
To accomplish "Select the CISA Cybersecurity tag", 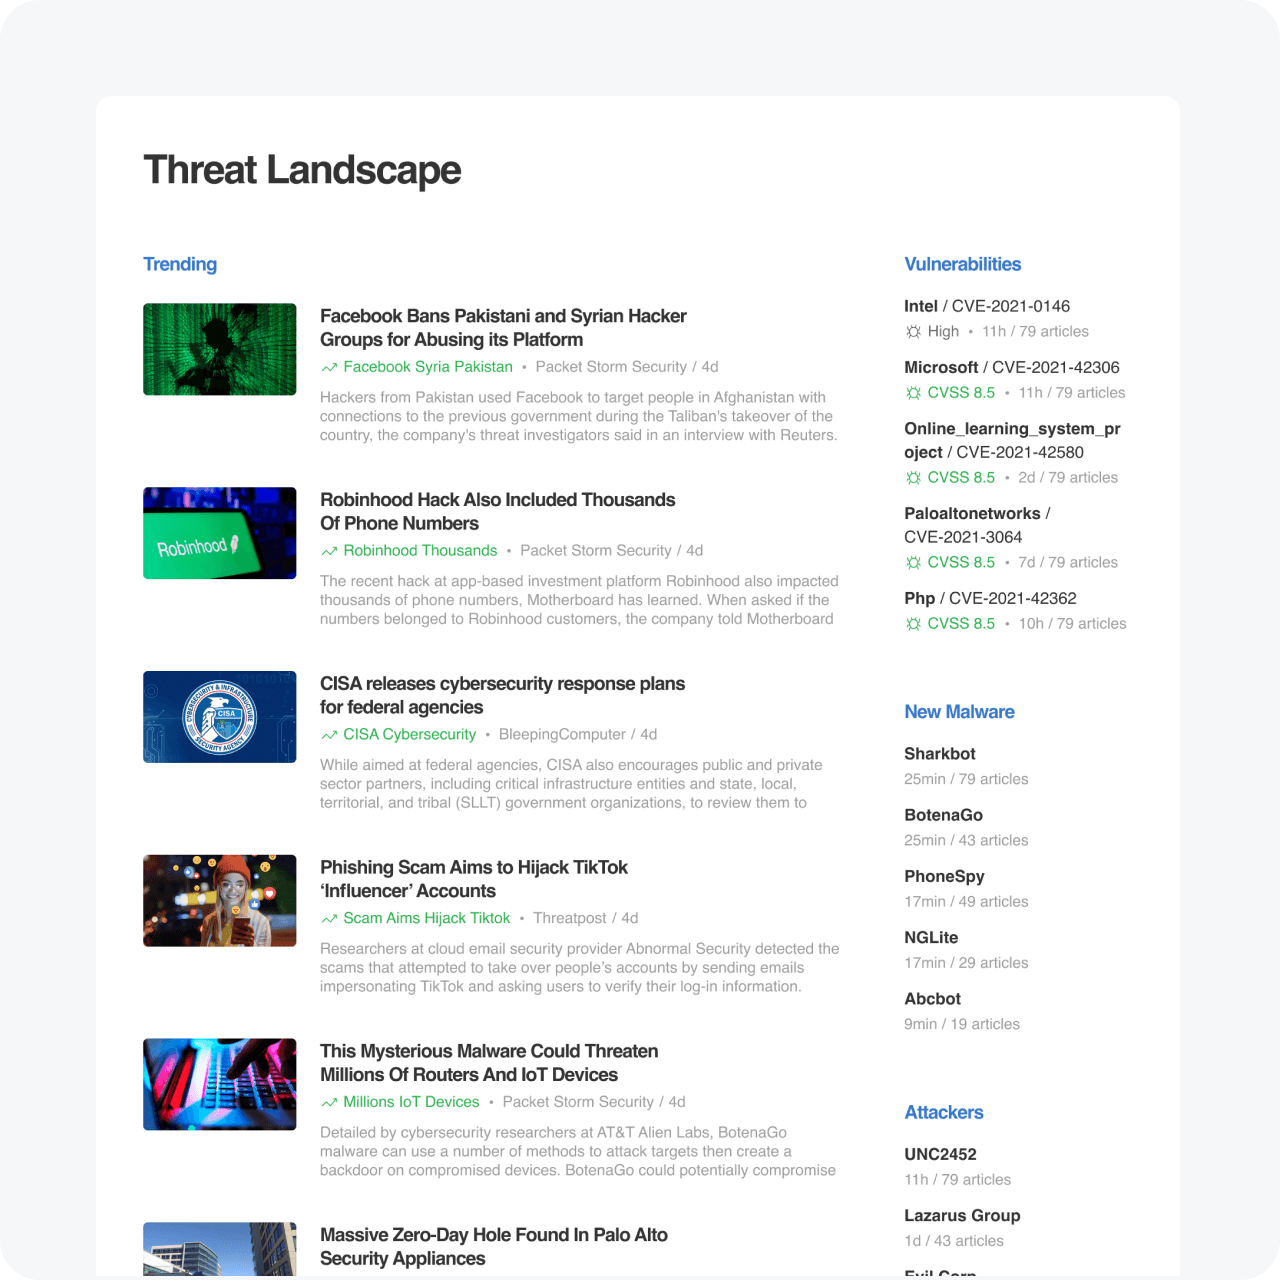I will [410, 734].
